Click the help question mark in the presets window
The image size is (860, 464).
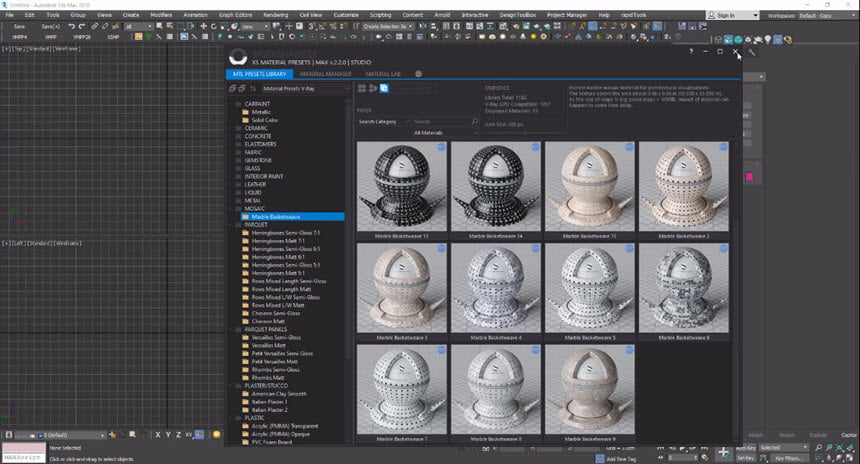click(x=691, y=52)
